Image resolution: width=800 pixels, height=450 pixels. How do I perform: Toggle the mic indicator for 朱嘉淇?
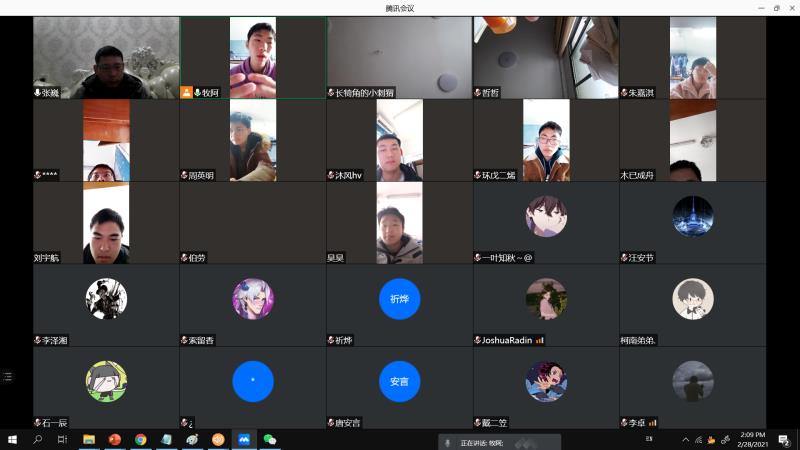pos(624,92)
